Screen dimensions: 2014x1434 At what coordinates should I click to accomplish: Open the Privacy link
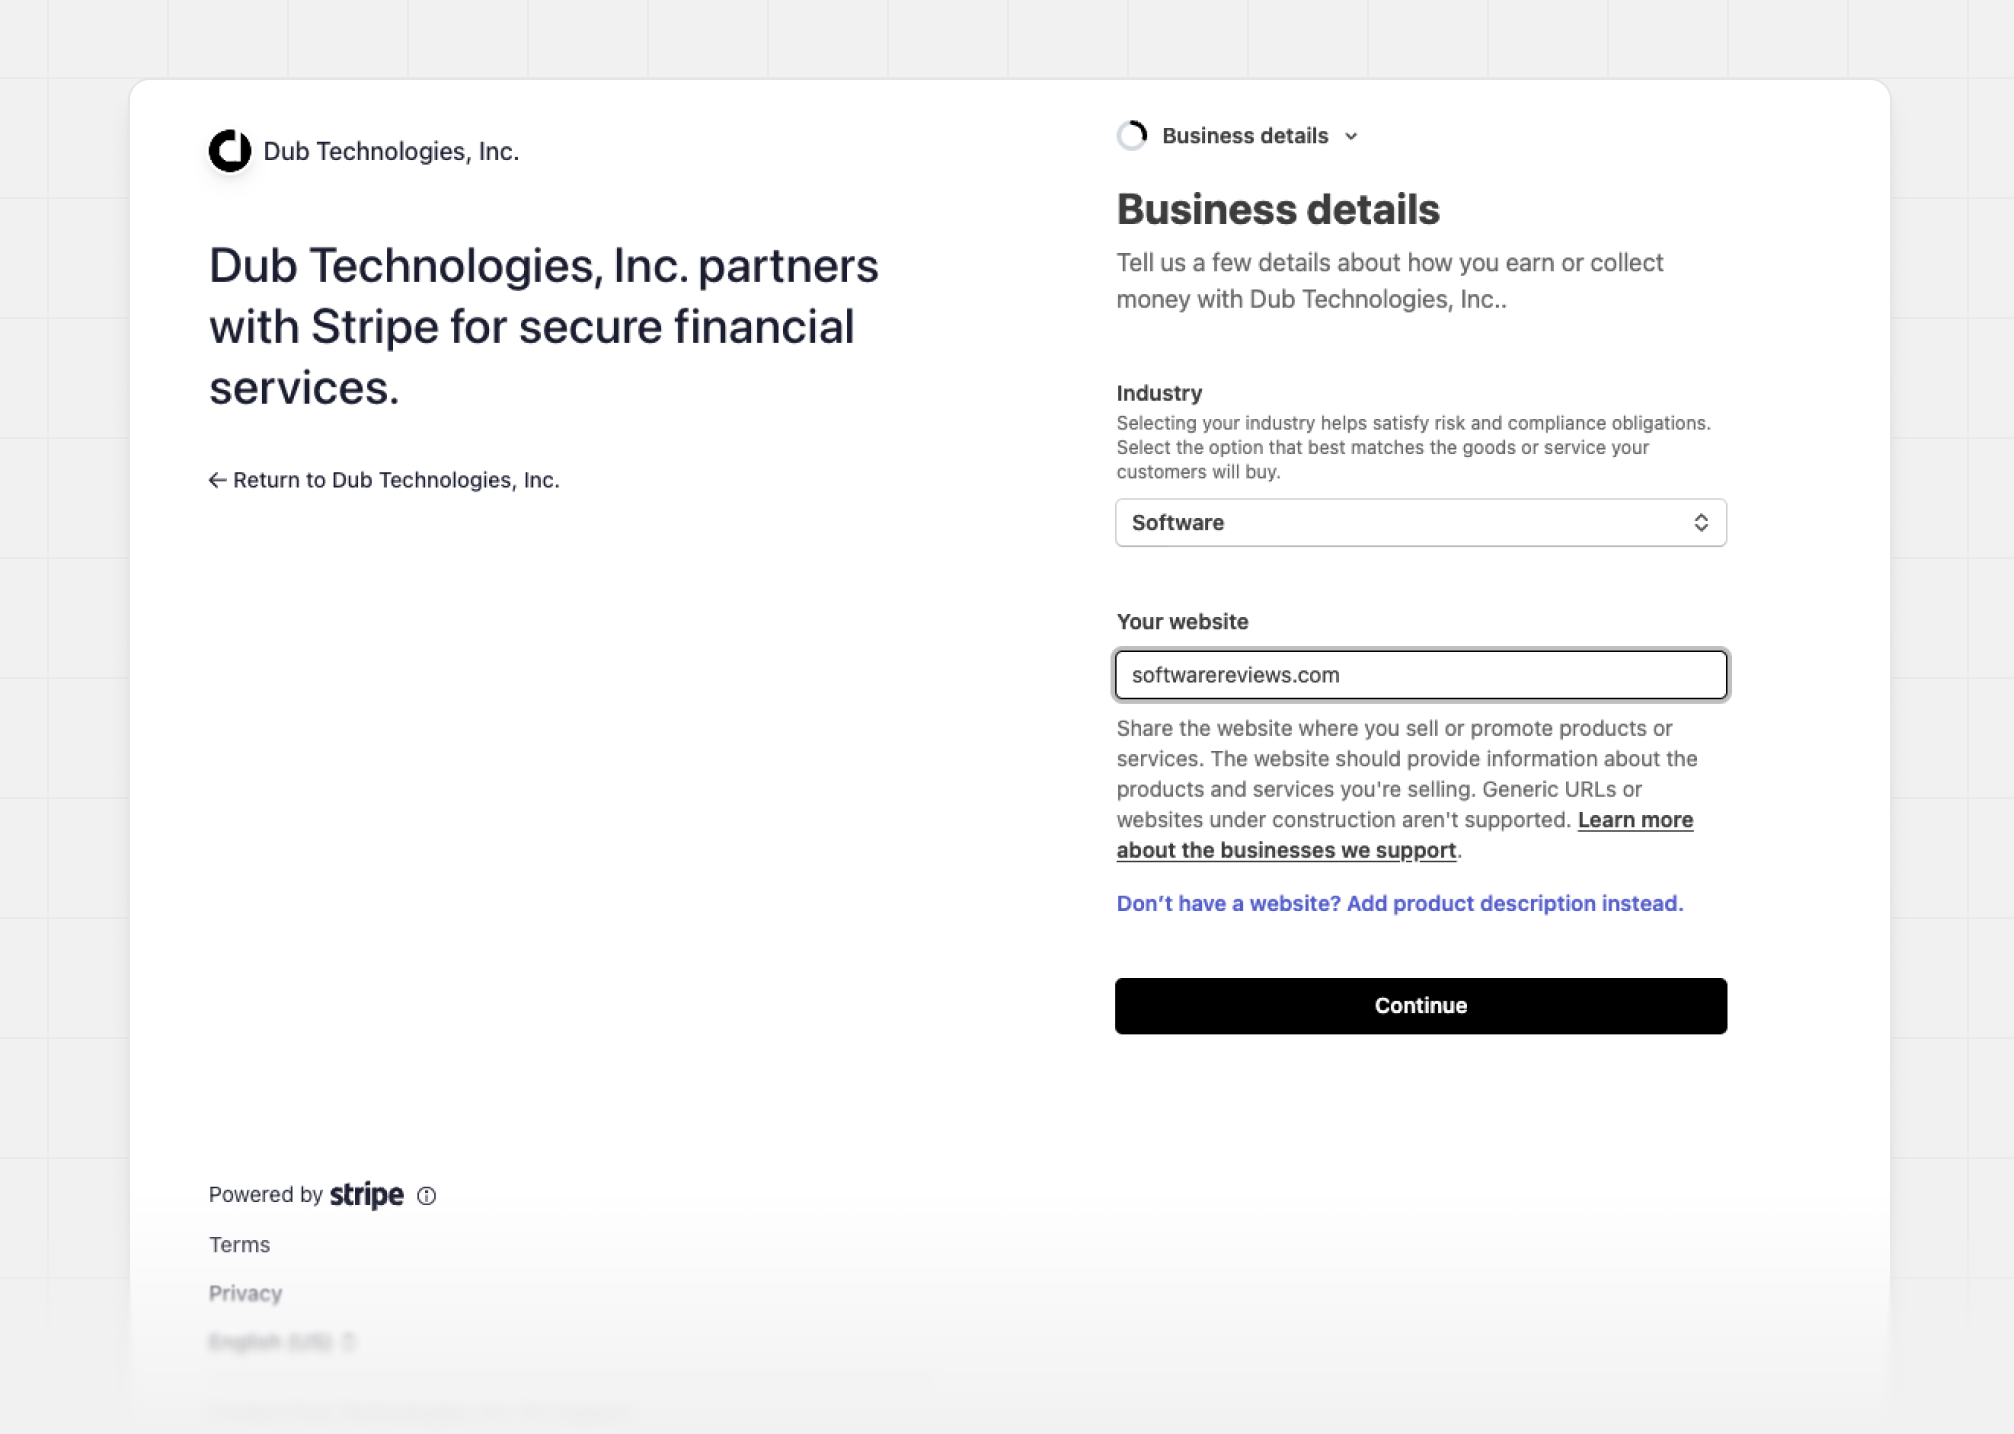tap(245, 1294)
